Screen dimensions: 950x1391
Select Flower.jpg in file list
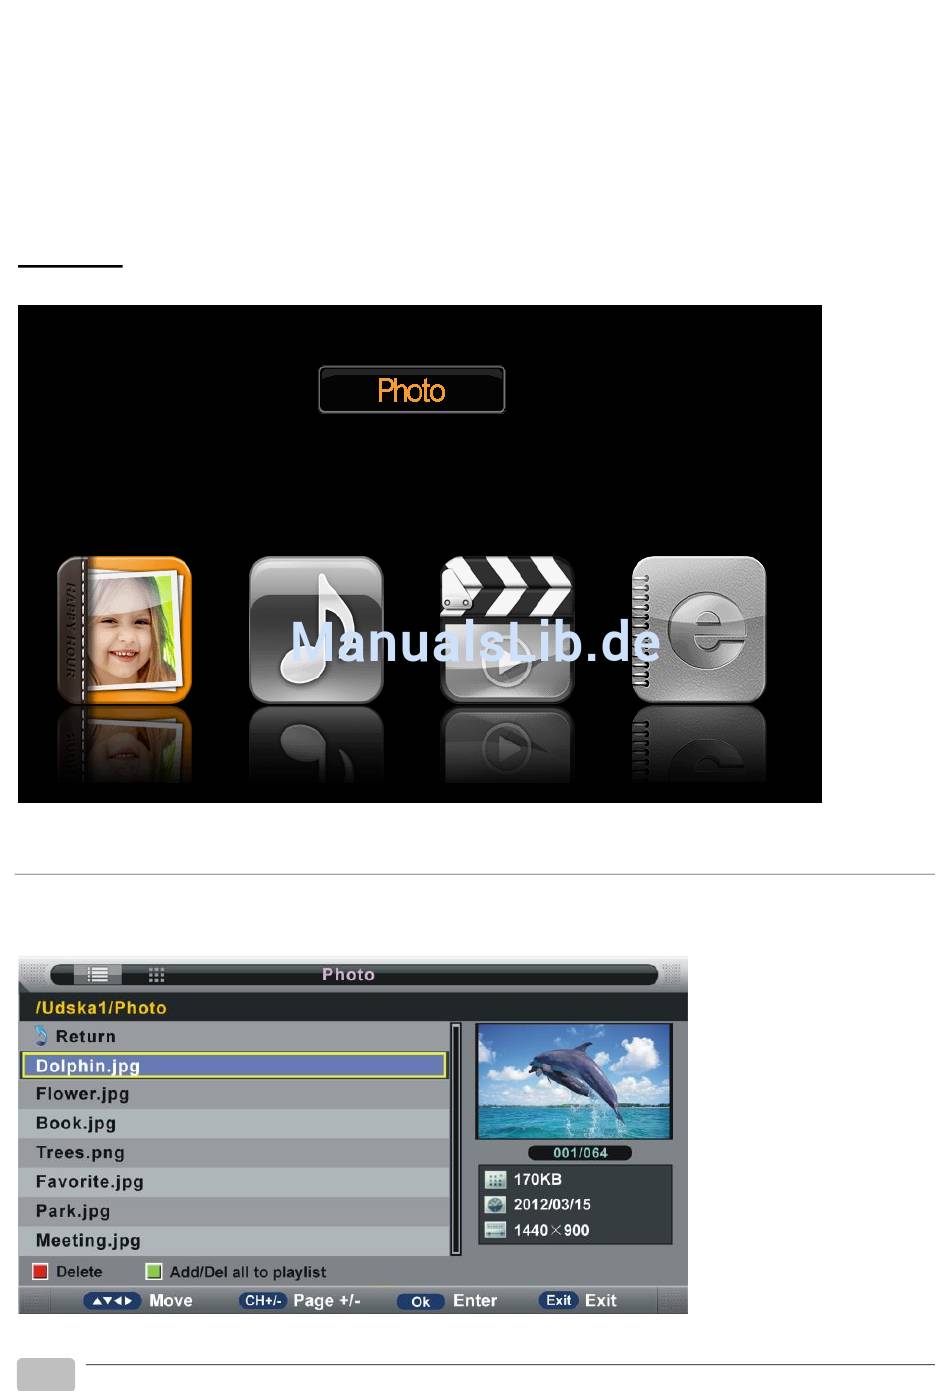pos(233,1094)
